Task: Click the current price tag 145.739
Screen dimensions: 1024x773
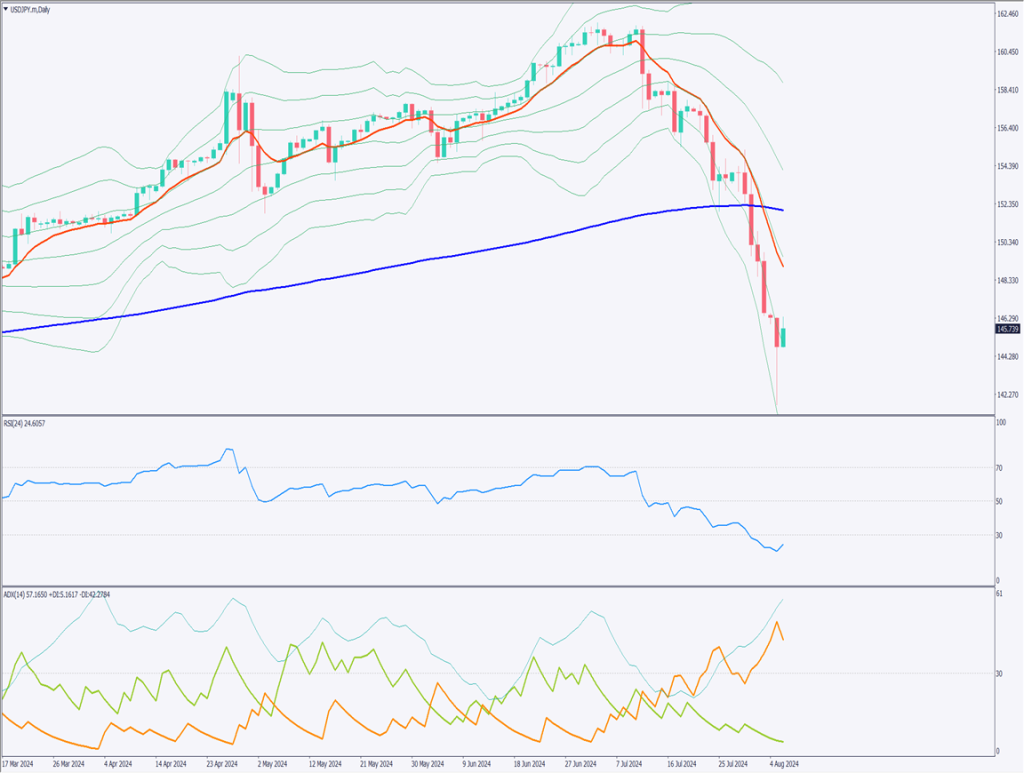Action: point(1008,329)
